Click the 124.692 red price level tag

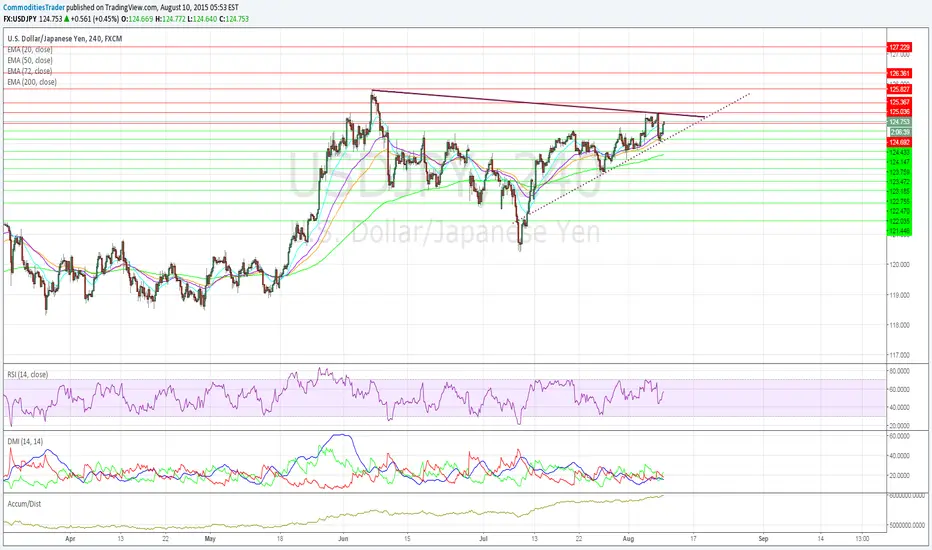pyautogui.click(x=899, y=143)
